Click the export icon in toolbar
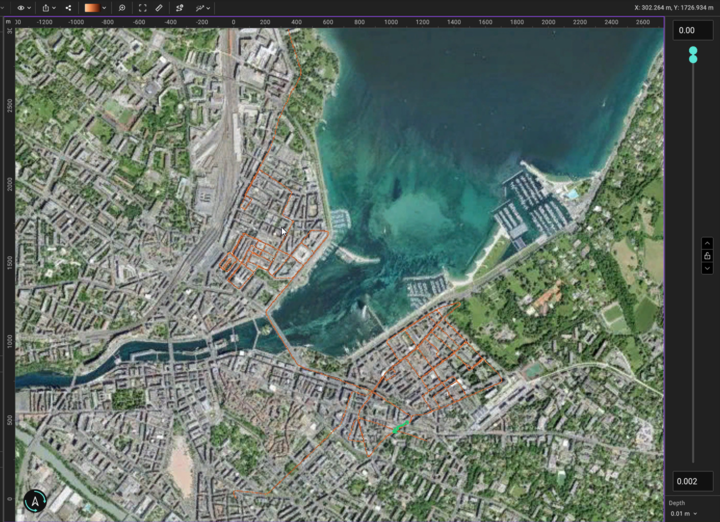This screenshot has height=522, width=720. [x=45, y=7]
